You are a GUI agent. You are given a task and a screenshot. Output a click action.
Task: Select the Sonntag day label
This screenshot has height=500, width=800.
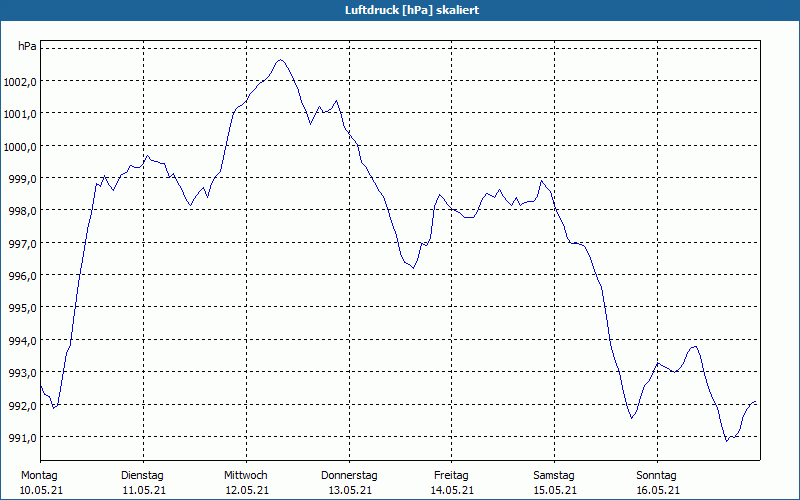pyautogui.click(x=656, y=476)
